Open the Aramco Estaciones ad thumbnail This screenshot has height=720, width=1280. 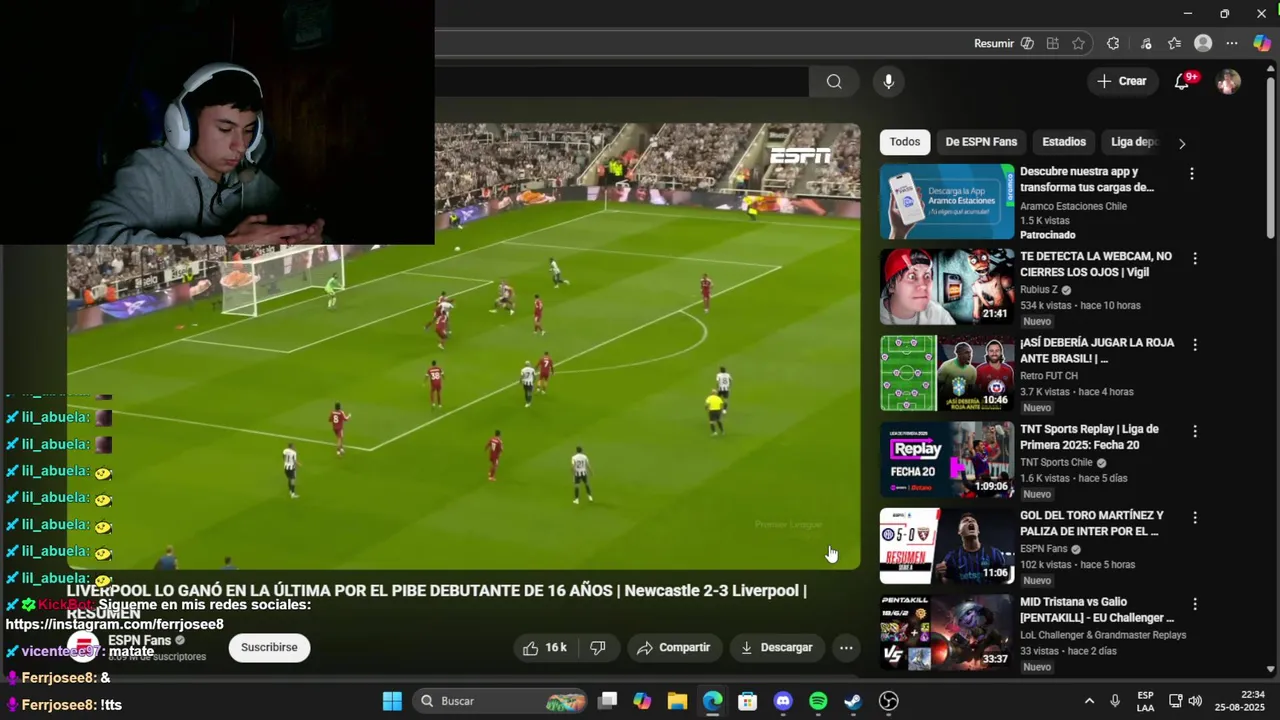pyautogui.click(x=947, y=202)
